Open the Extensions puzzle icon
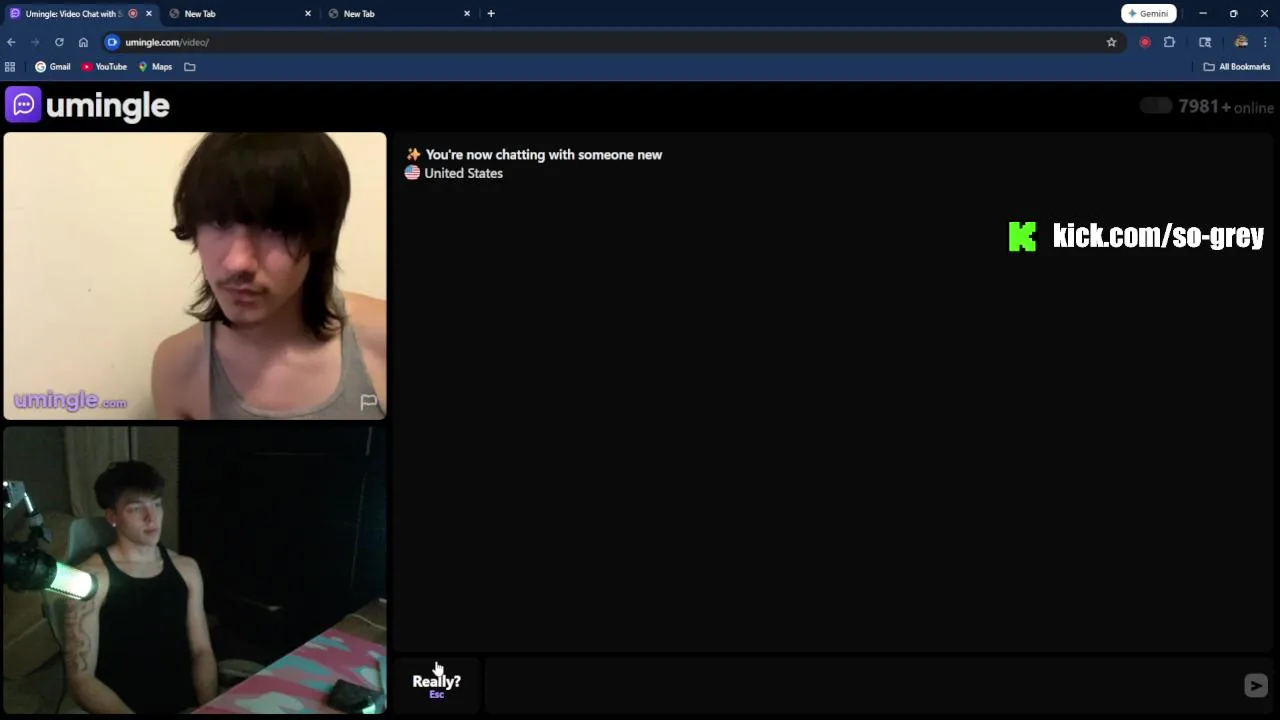Viewport: 1280px width, 720px height. (x=1169, y=42)
